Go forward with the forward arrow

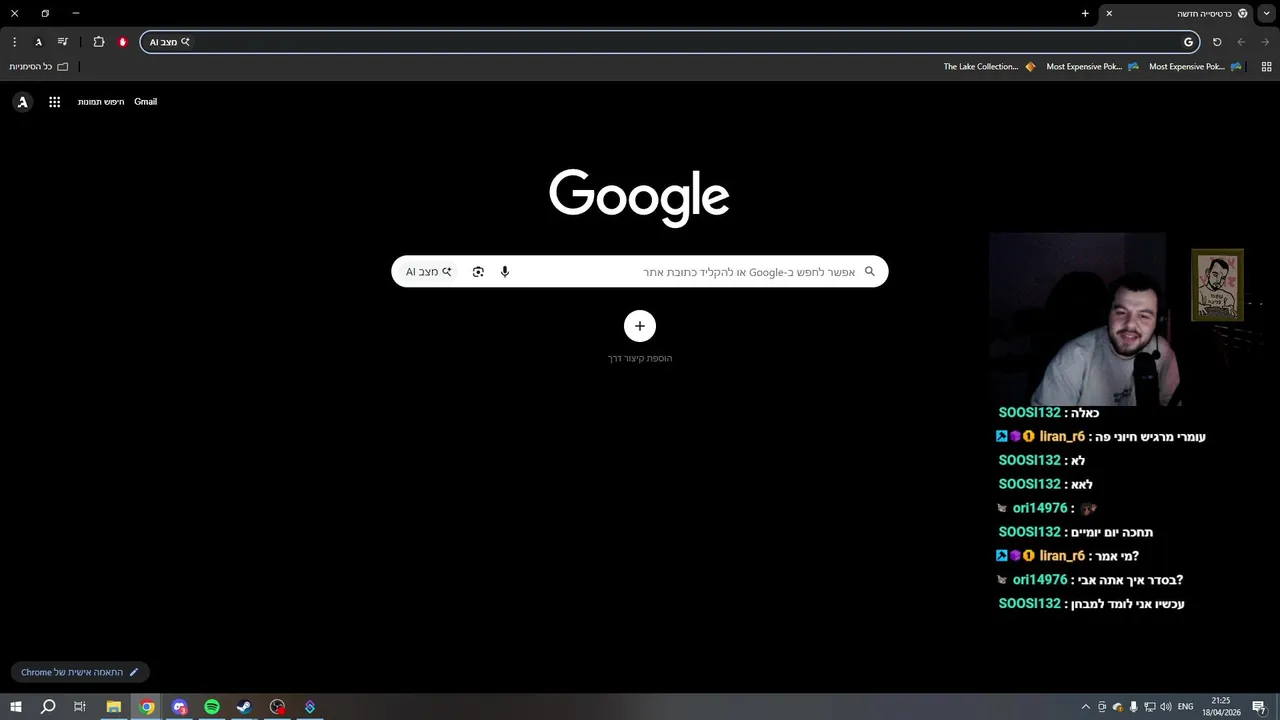point(1266,42)
